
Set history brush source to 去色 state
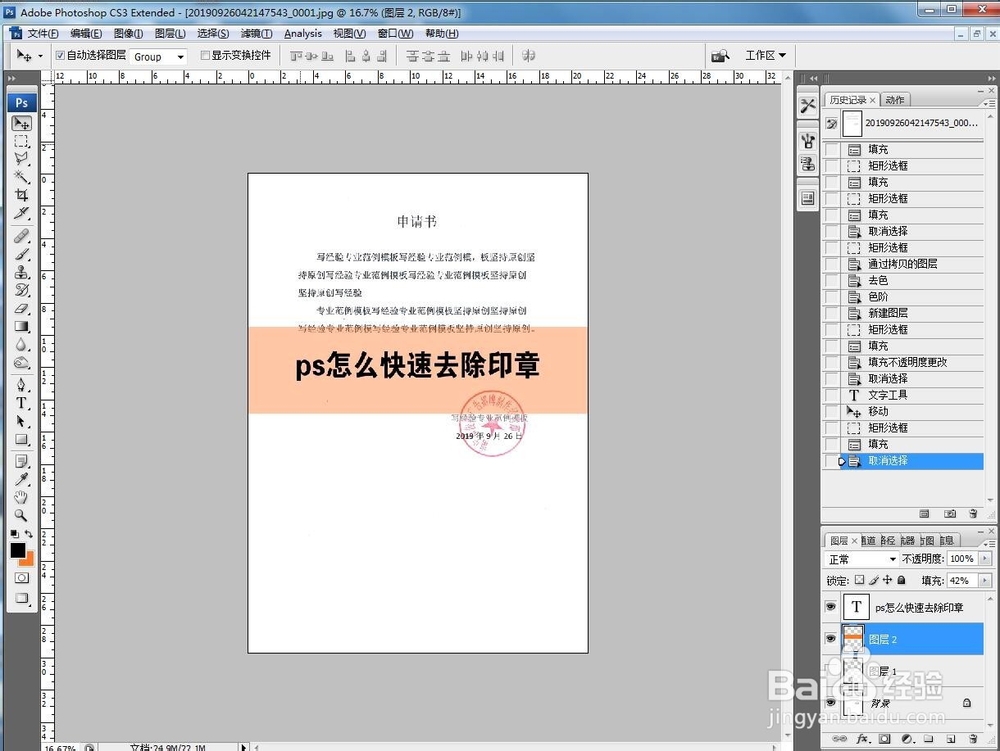[x=832, y=281]
